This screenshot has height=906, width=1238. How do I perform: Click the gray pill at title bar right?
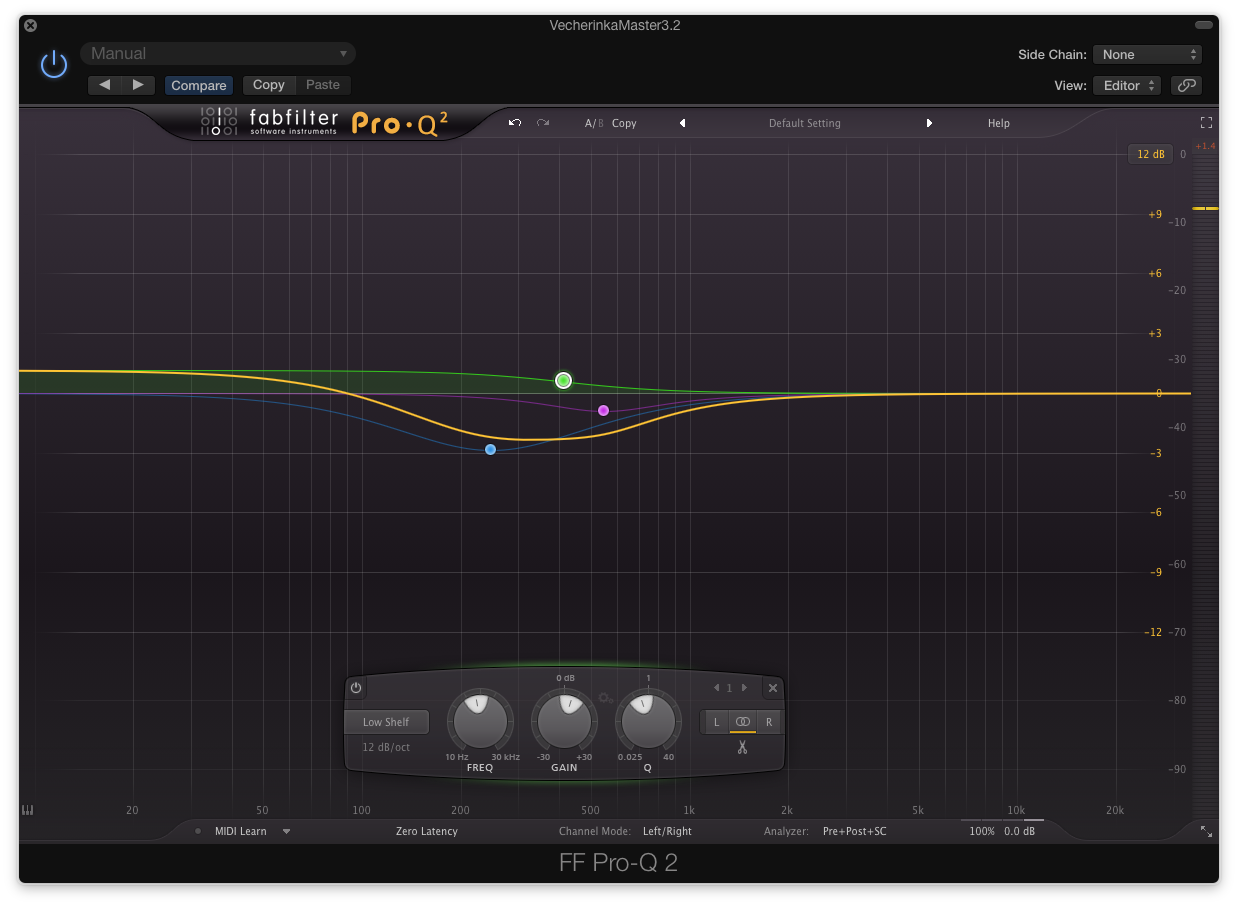[1203, 25]
